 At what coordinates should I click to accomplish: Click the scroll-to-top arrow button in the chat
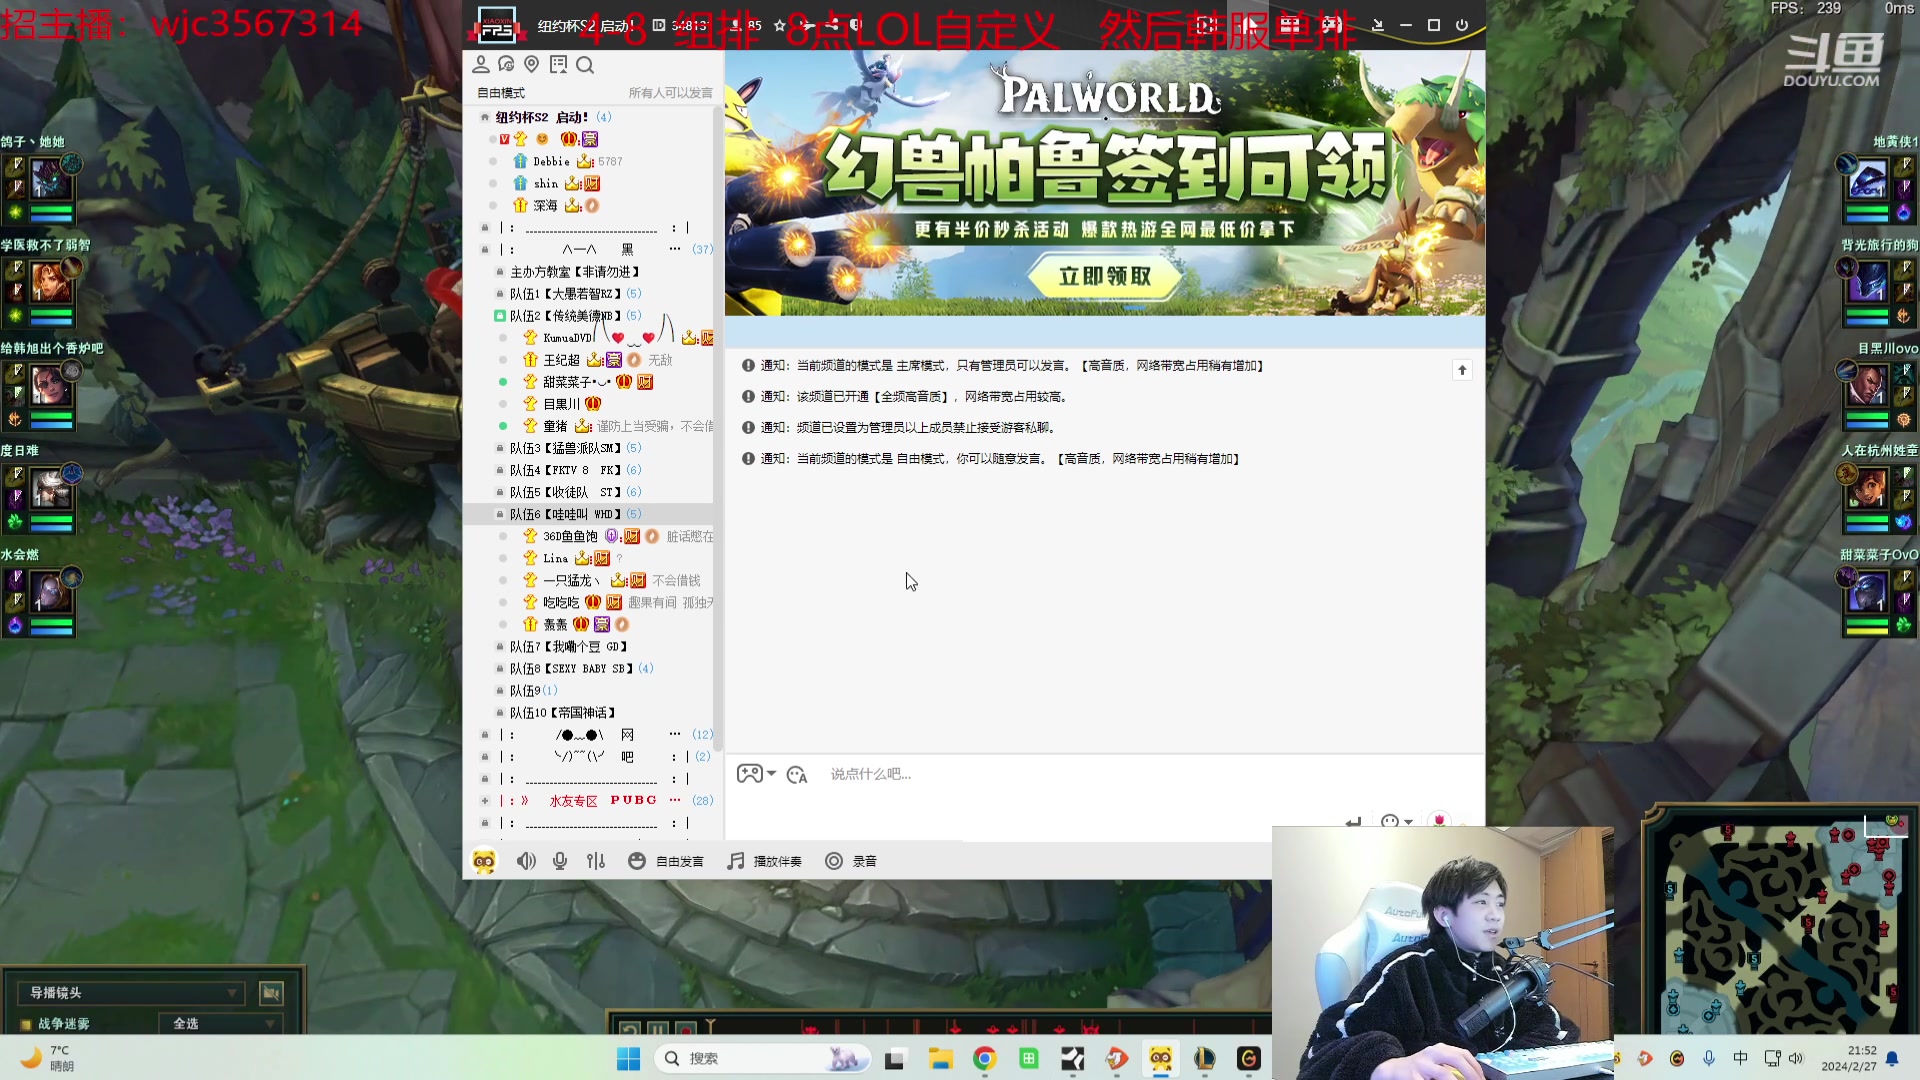click(1462, 370)
